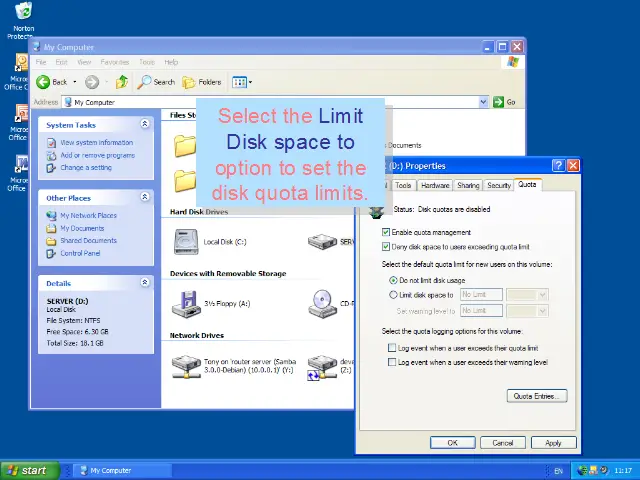Click My Computer taskbar button
640x480 pixels.
[x=122, y=471]
